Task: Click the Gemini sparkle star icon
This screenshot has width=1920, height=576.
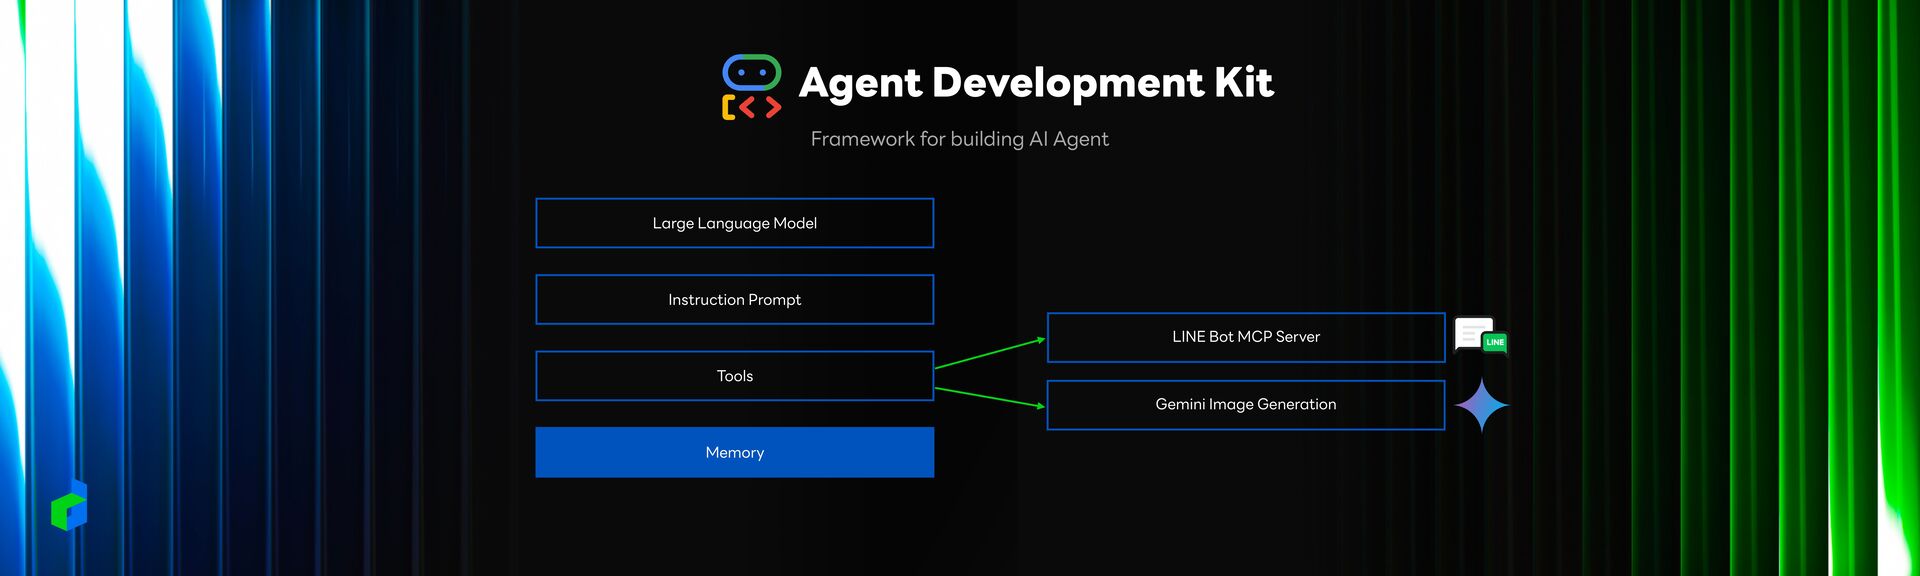Action: point(1481,405)
